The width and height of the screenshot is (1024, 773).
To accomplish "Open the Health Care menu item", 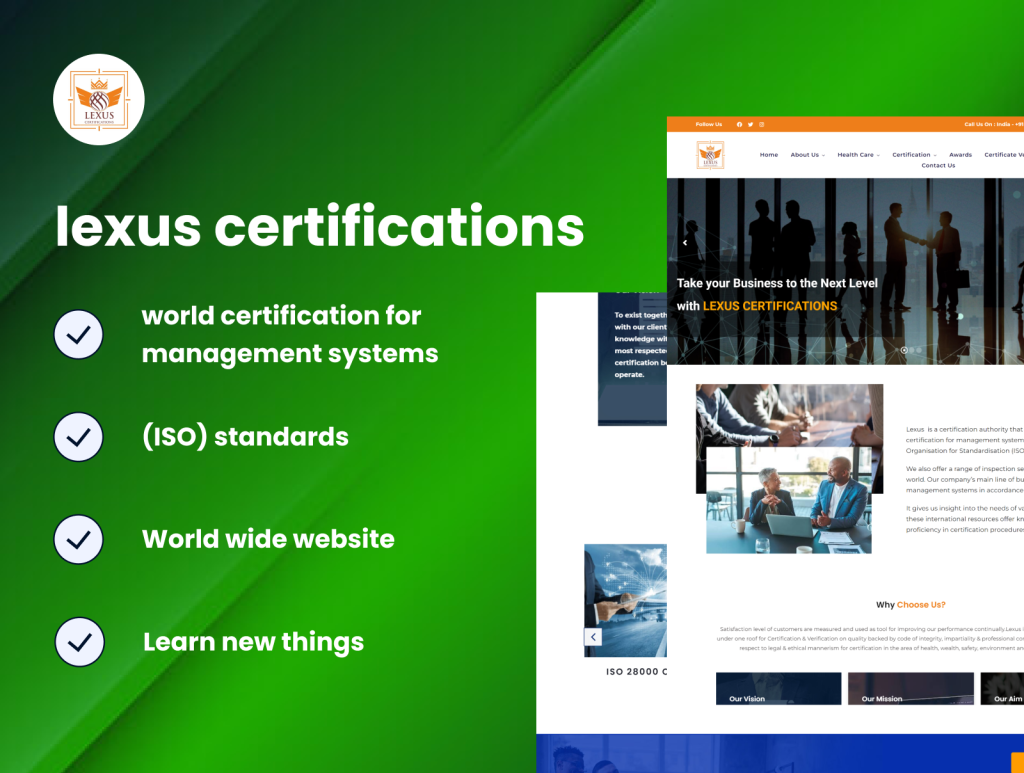I will pos(856,155).
